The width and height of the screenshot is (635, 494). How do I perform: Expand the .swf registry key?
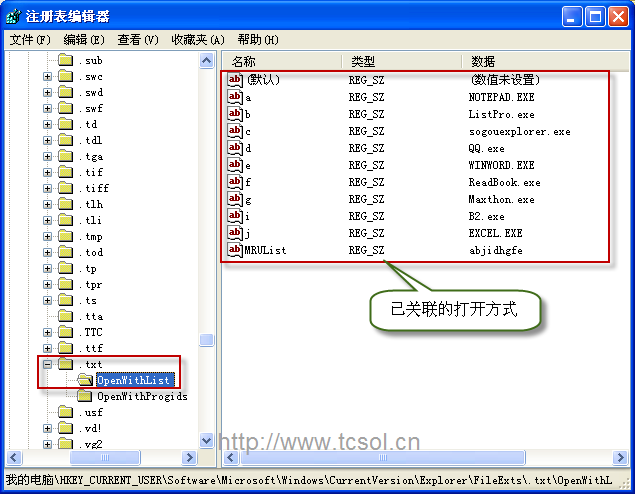(47, 109)
